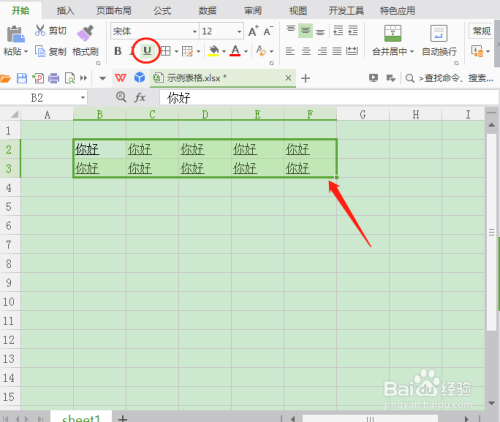The width and height of the screenshot is (500, 422).
Task: Click the Borders icon
Action: (166, 51)
